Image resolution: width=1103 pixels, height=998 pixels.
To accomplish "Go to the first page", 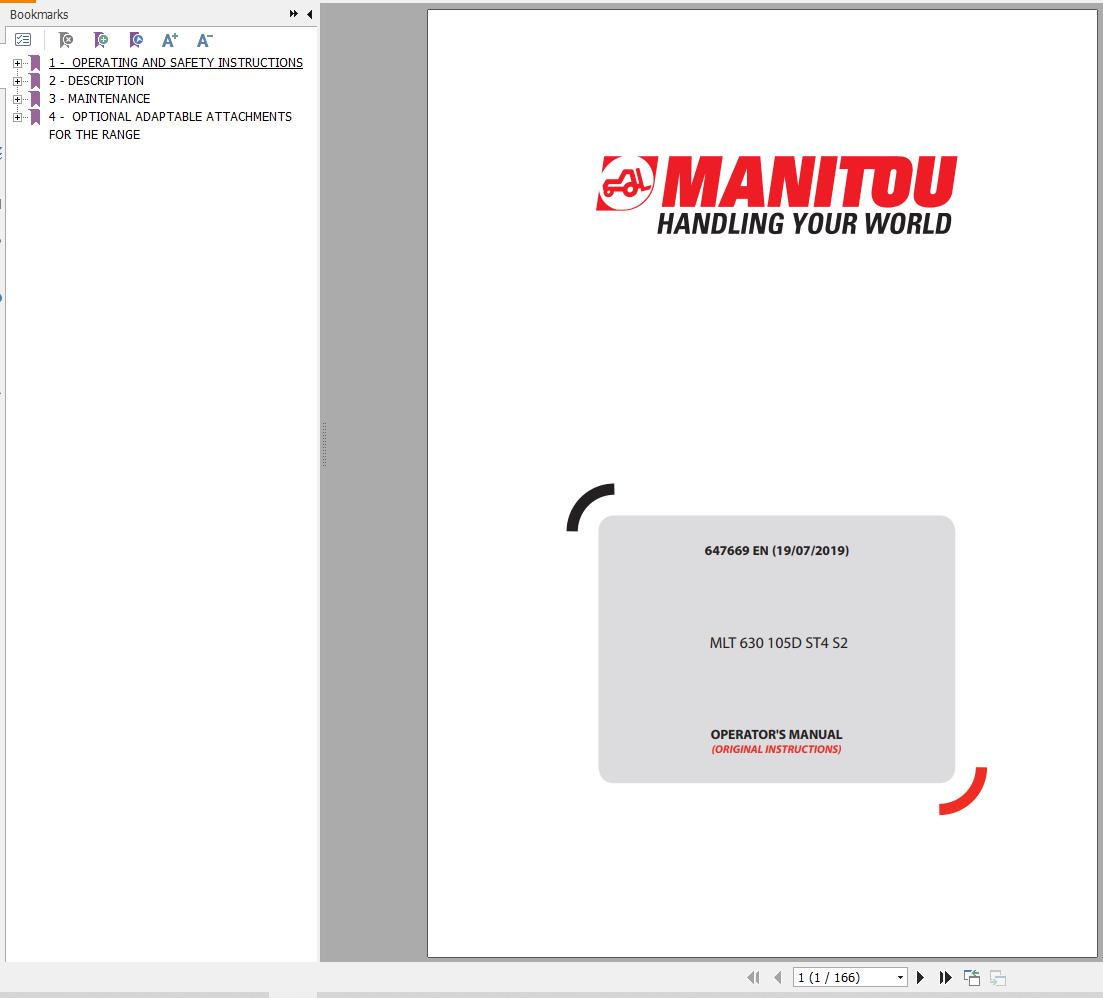I will tap(753, 977).
